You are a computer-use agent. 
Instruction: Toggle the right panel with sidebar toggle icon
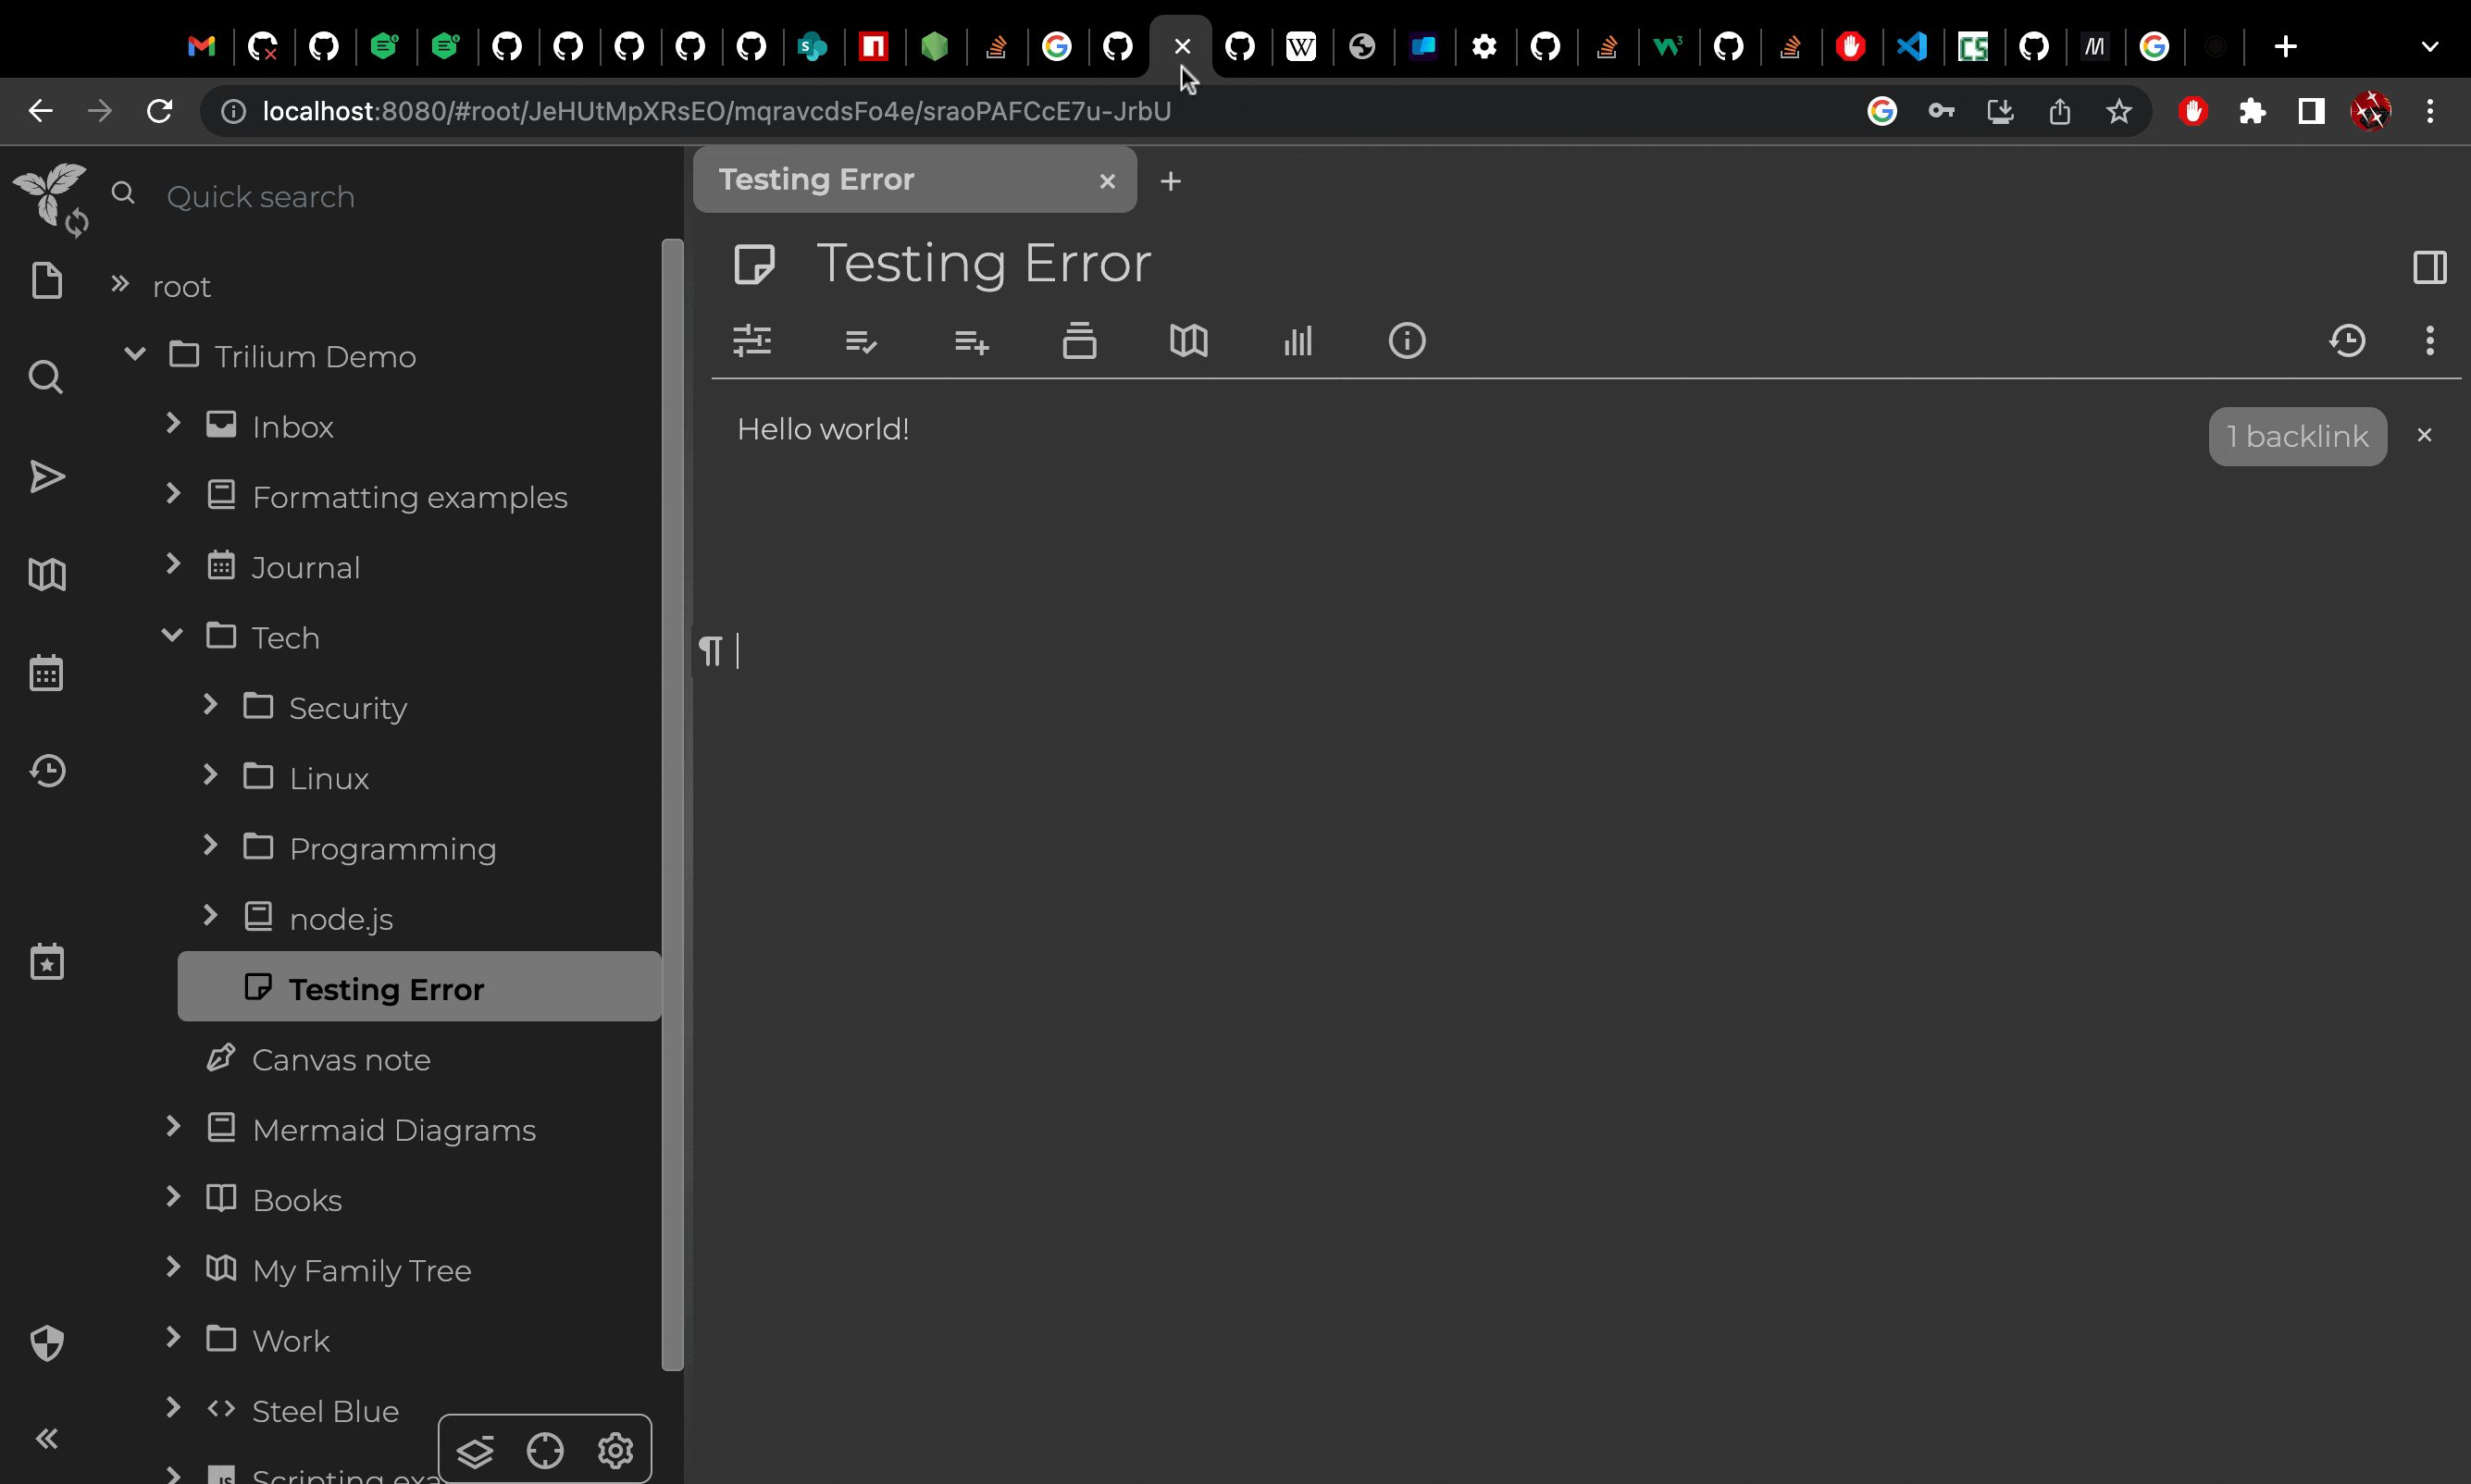(2429, 266)
